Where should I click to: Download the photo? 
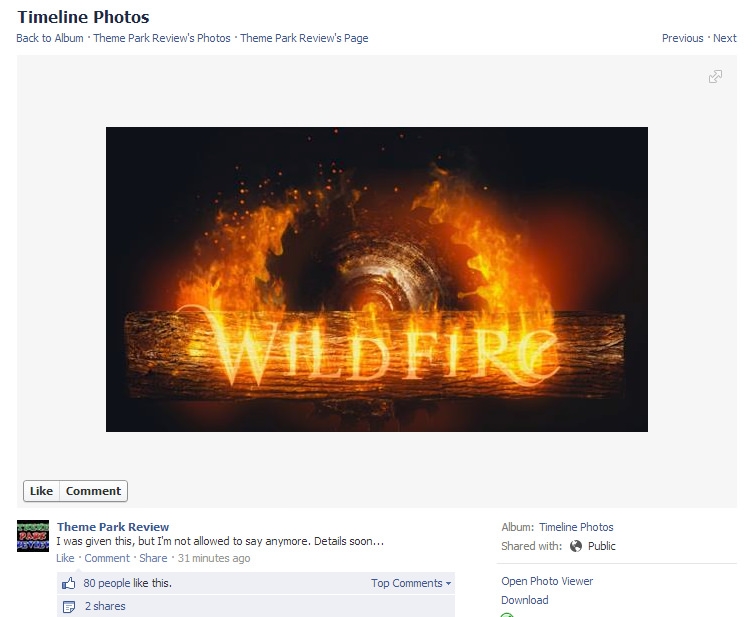[x=525, y=600]
